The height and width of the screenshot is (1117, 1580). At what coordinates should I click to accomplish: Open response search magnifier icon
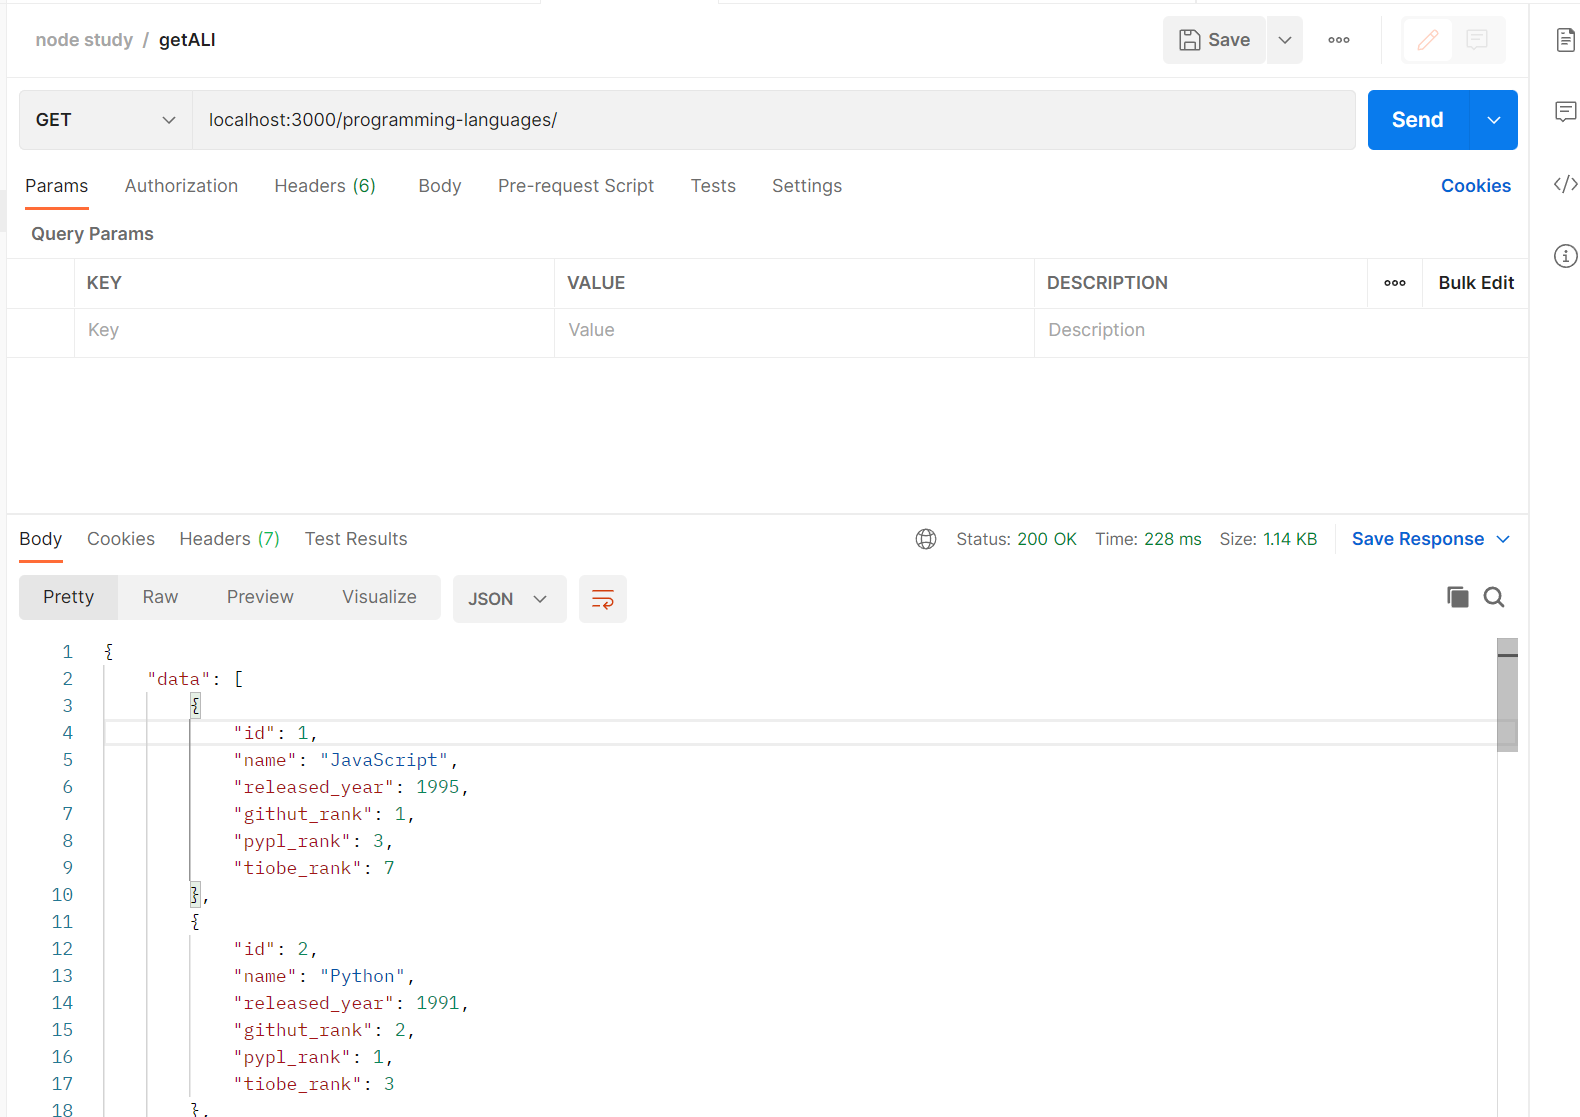point(1494,597)
